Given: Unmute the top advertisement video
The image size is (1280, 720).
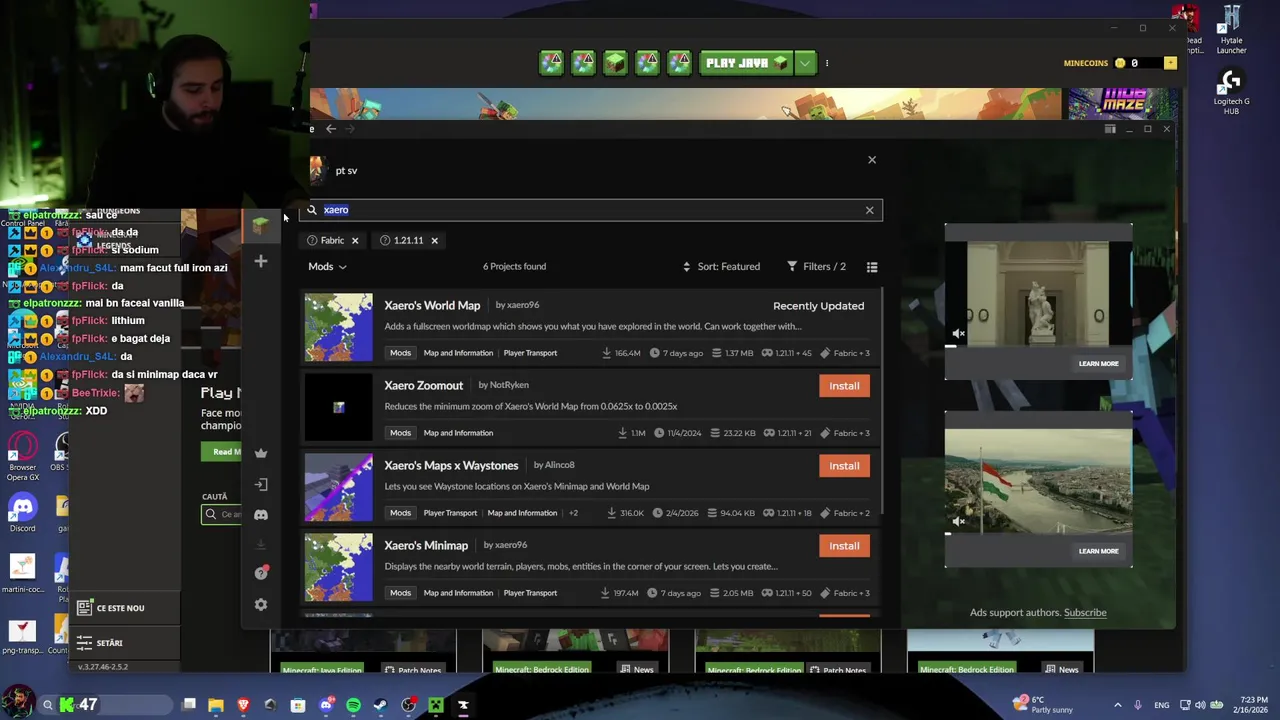Looking at the screenshot, I should pyautogui.click(x=958, y=334).
